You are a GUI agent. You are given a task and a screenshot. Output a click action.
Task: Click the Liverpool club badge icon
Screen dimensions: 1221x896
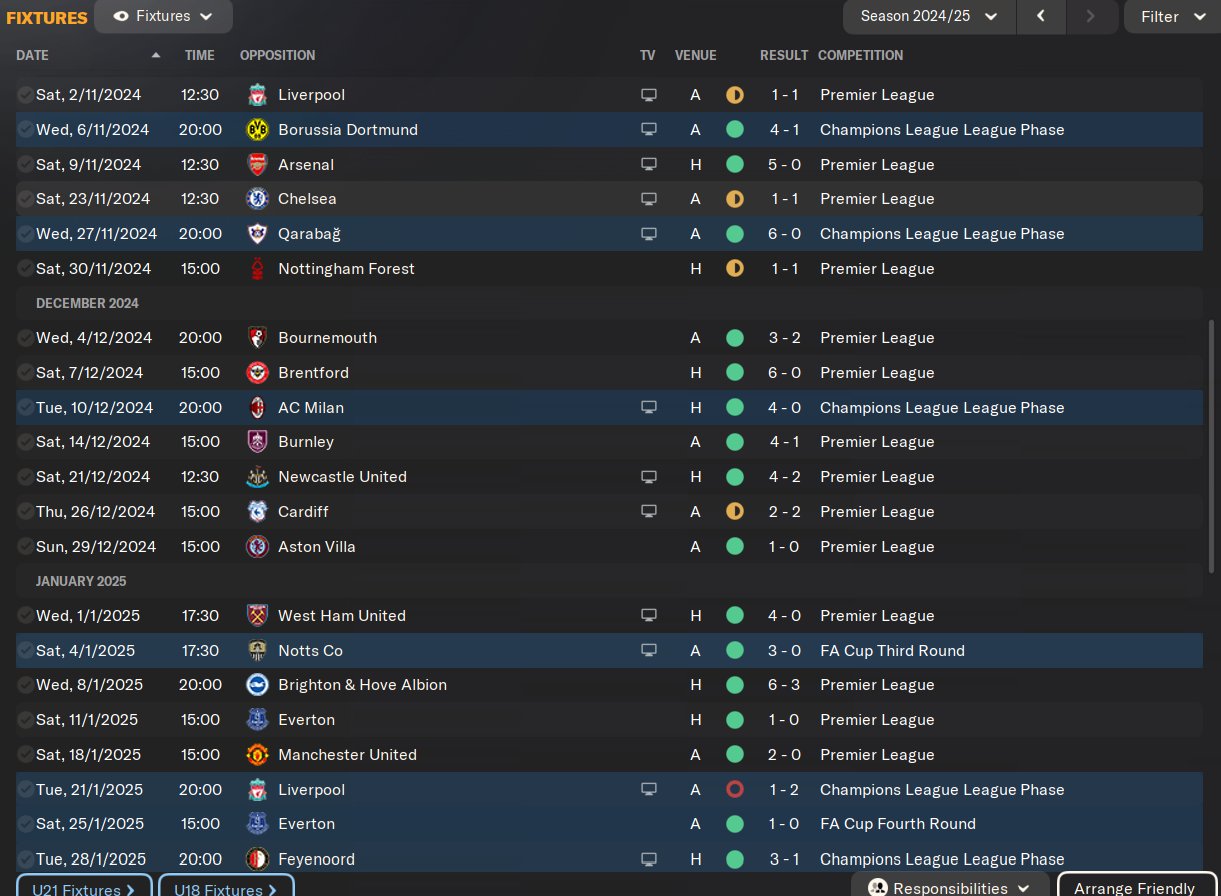[257, 95]
